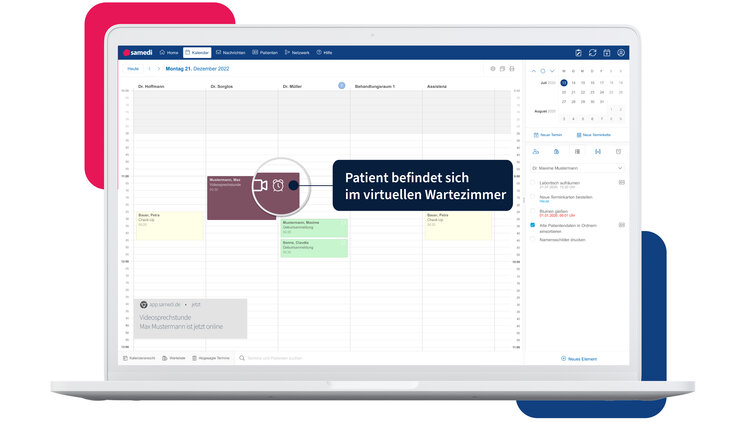The width and height of the screenshot is (750, 422).
Task: Check the 'Blumen gießen' task
Action: (533, 211)
